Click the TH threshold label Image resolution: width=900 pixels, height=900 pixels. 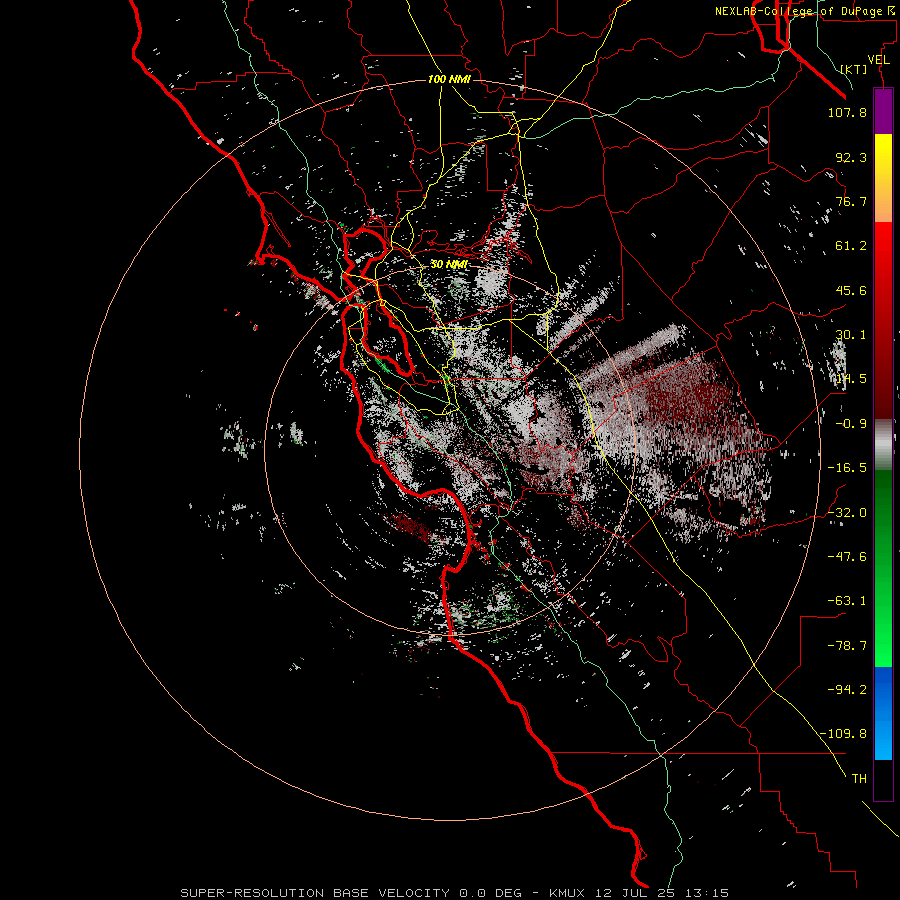[x=859, y=779]
